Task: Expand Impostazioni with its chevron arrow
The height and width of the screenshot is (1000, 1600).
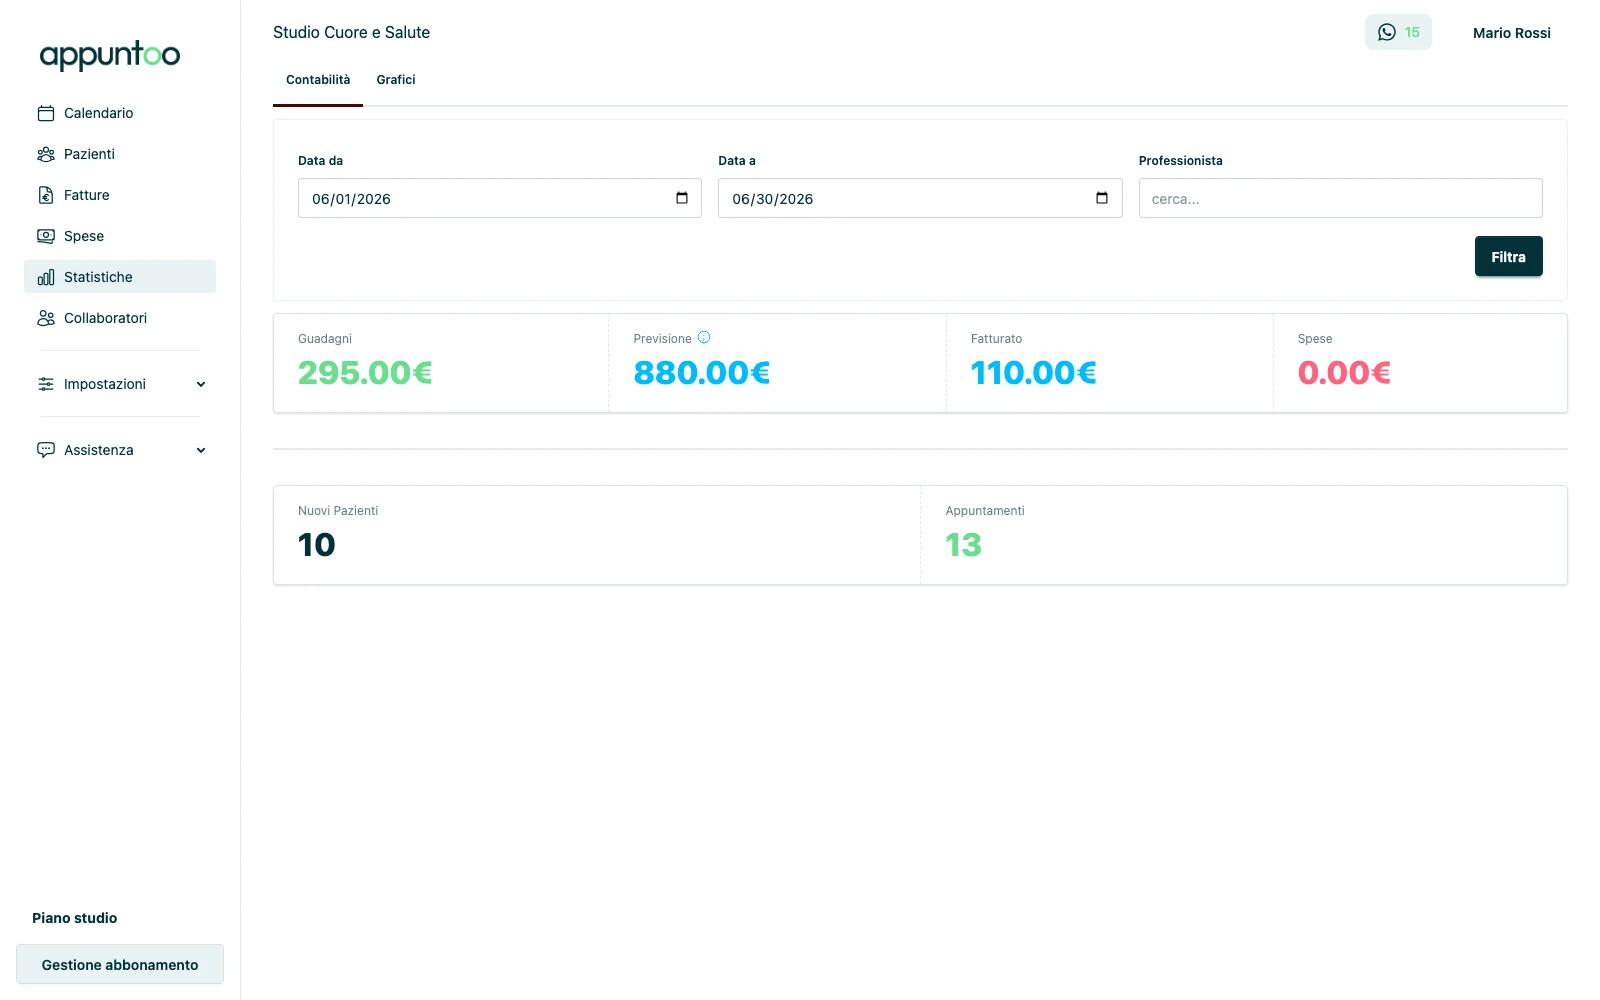Action: click(201, 384)
